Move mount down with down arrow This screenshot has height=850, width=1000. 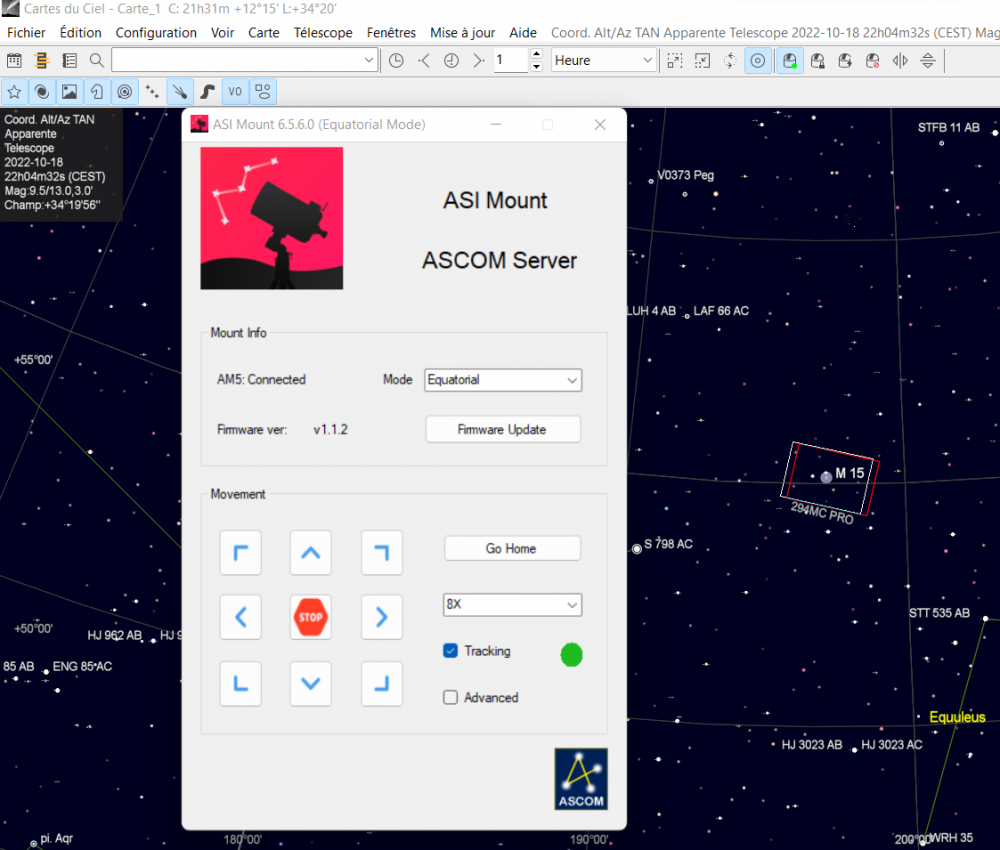click(311, 684)
